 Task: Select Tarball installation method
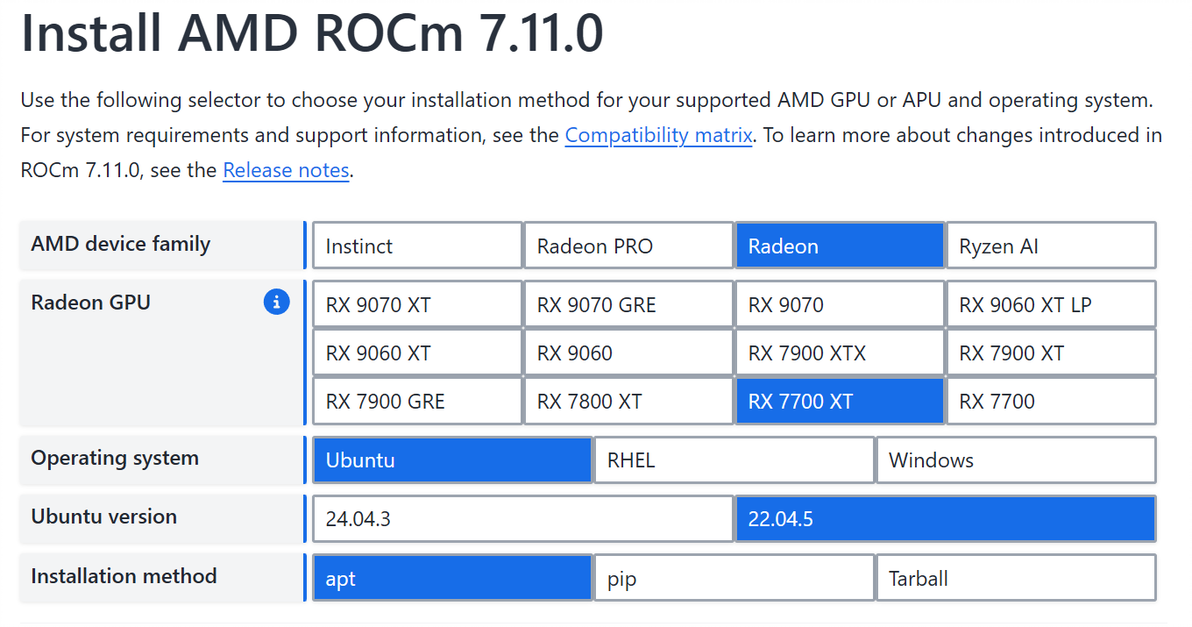point(1016,578)
